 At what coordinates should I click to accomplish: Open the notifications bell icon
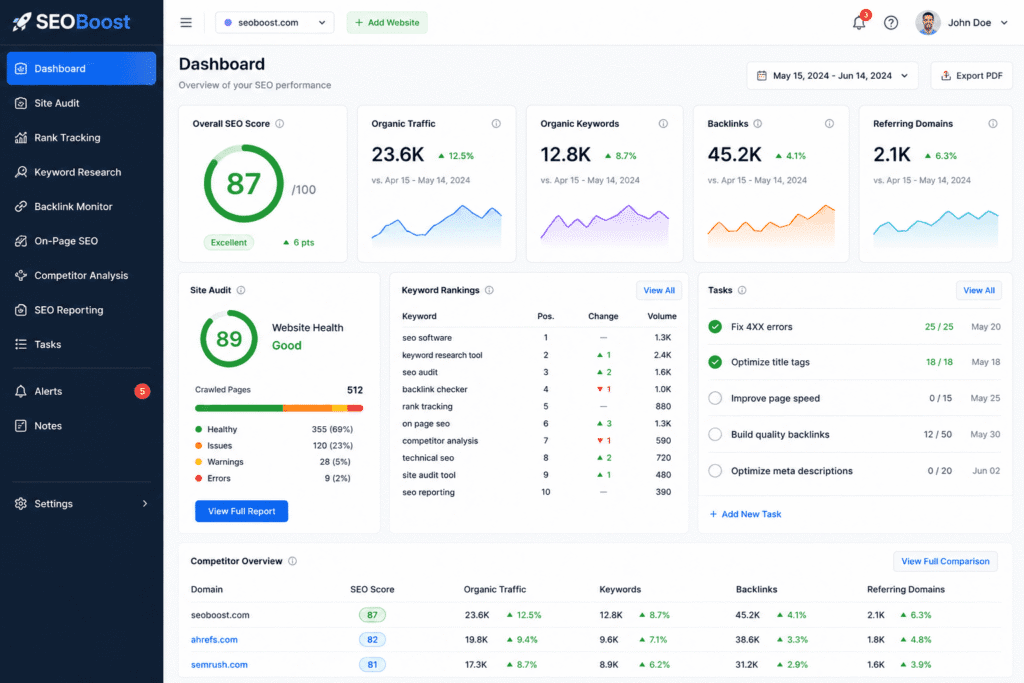(x=859, y=23)
